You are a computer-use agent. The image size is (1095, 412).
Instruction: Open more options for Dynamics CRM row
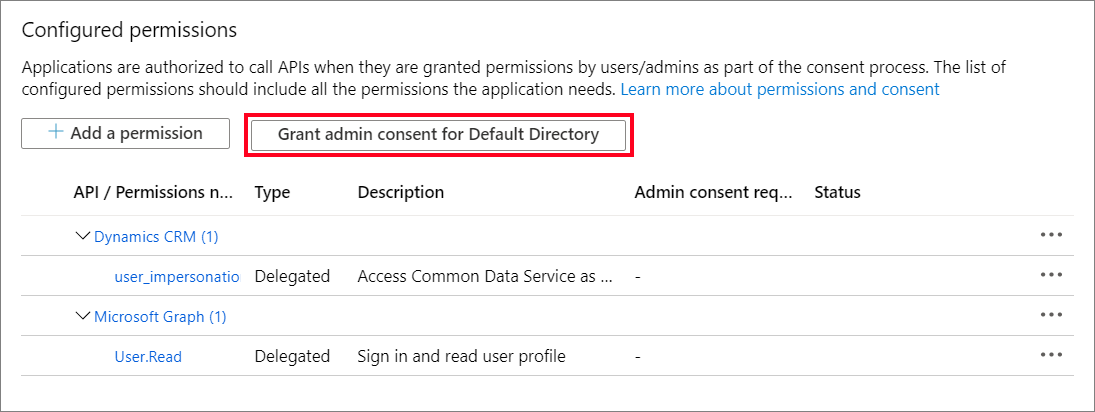(1050, 236)
